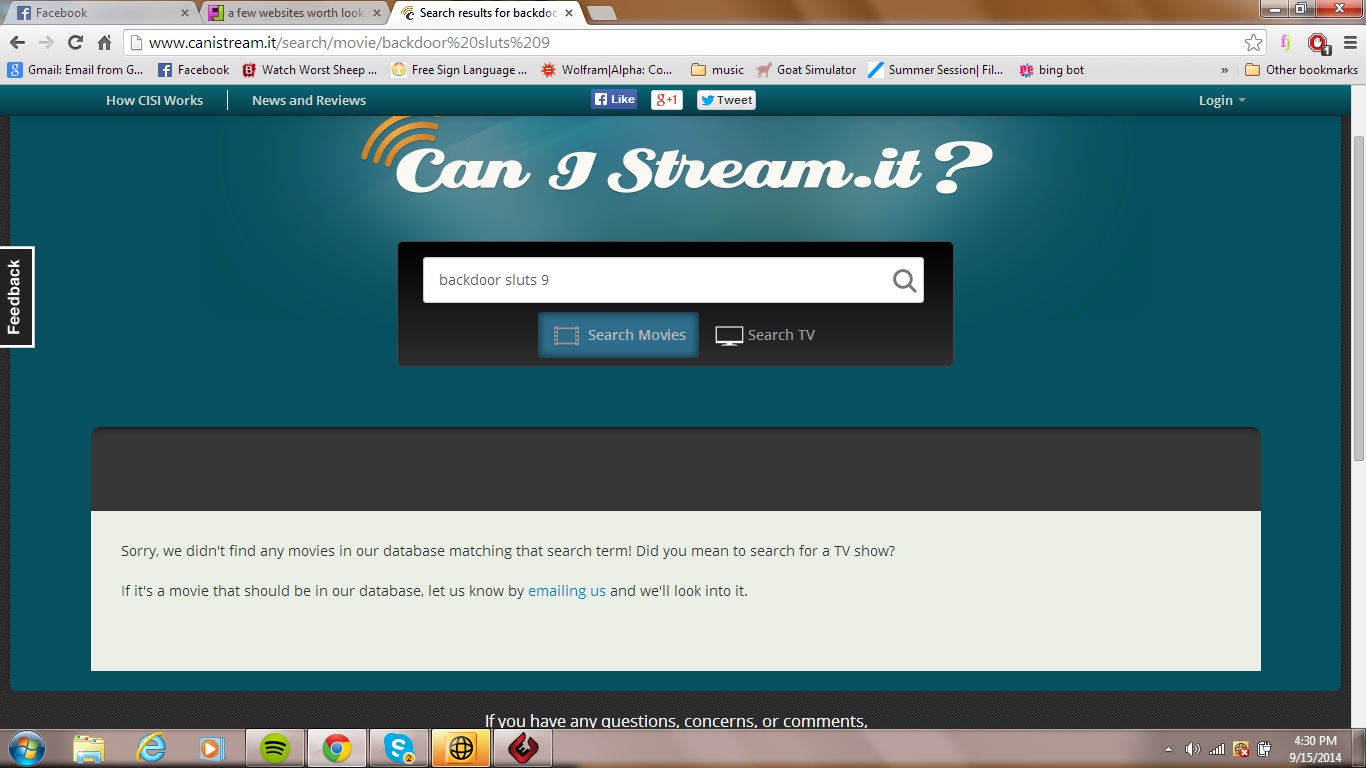Click the emailing us link

click(567, 591)
